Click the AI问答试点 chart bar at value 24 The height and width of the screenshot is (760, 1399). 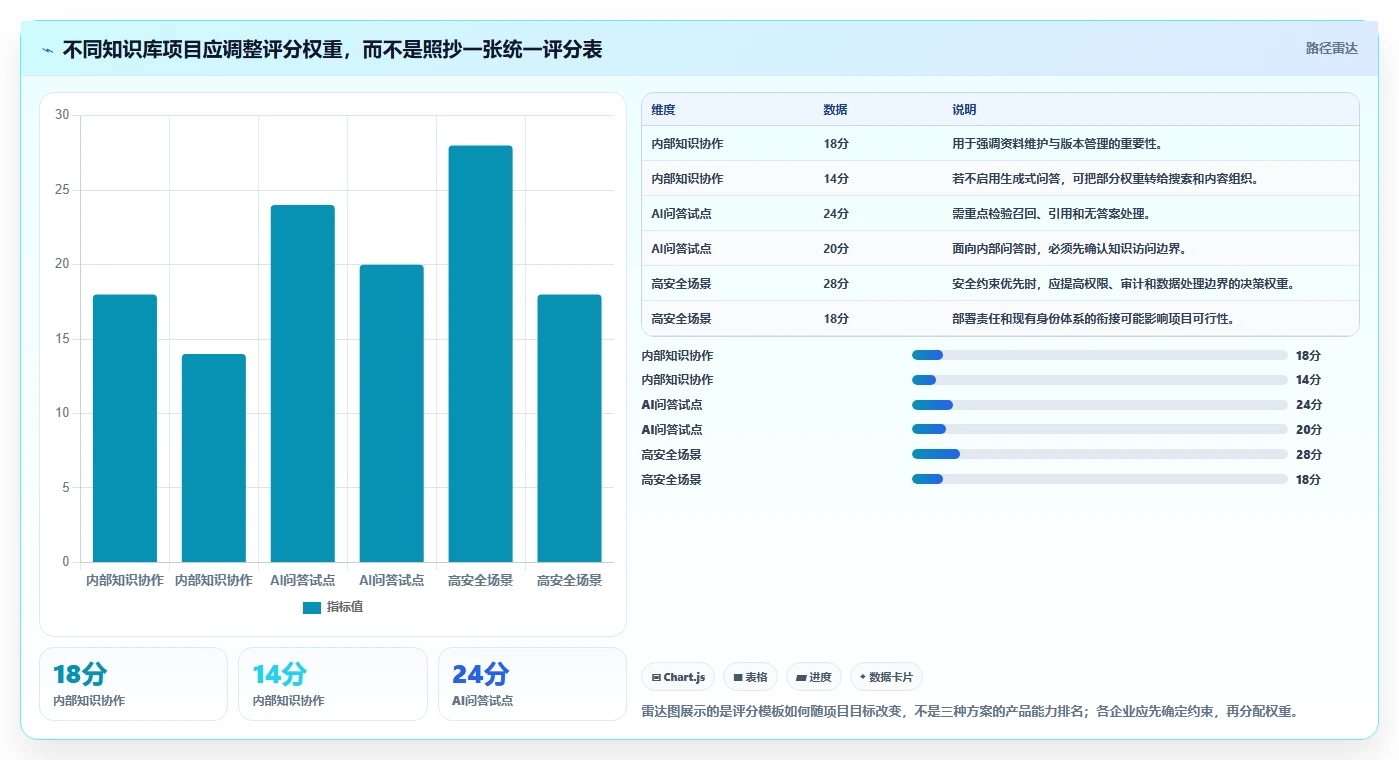[x=303, y=383]
